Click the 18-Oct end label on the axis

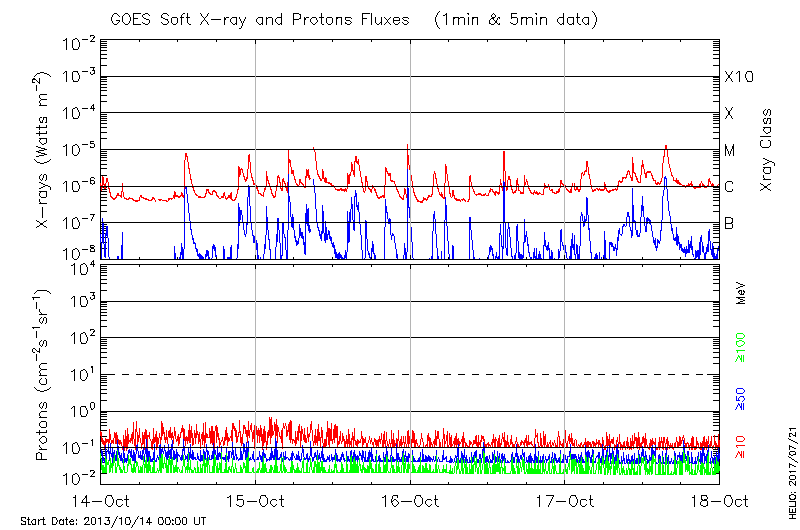719,500
